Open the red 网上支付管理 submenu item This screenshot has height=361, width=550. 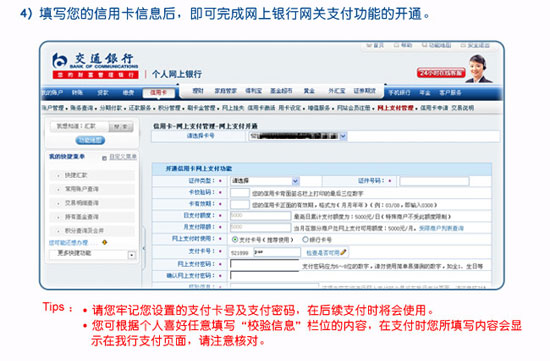click(395, 108)
